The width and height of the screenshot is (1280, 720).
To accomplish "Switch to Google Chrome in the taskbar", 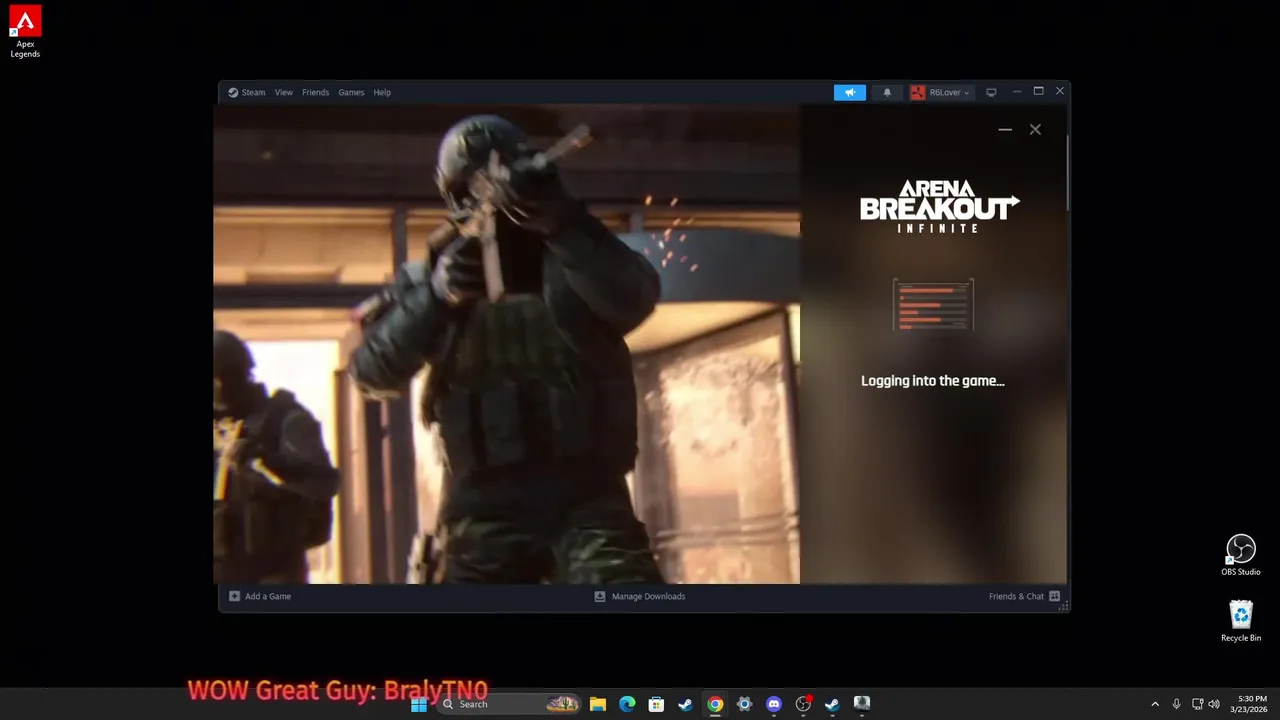I will click(x=715, y=704).
